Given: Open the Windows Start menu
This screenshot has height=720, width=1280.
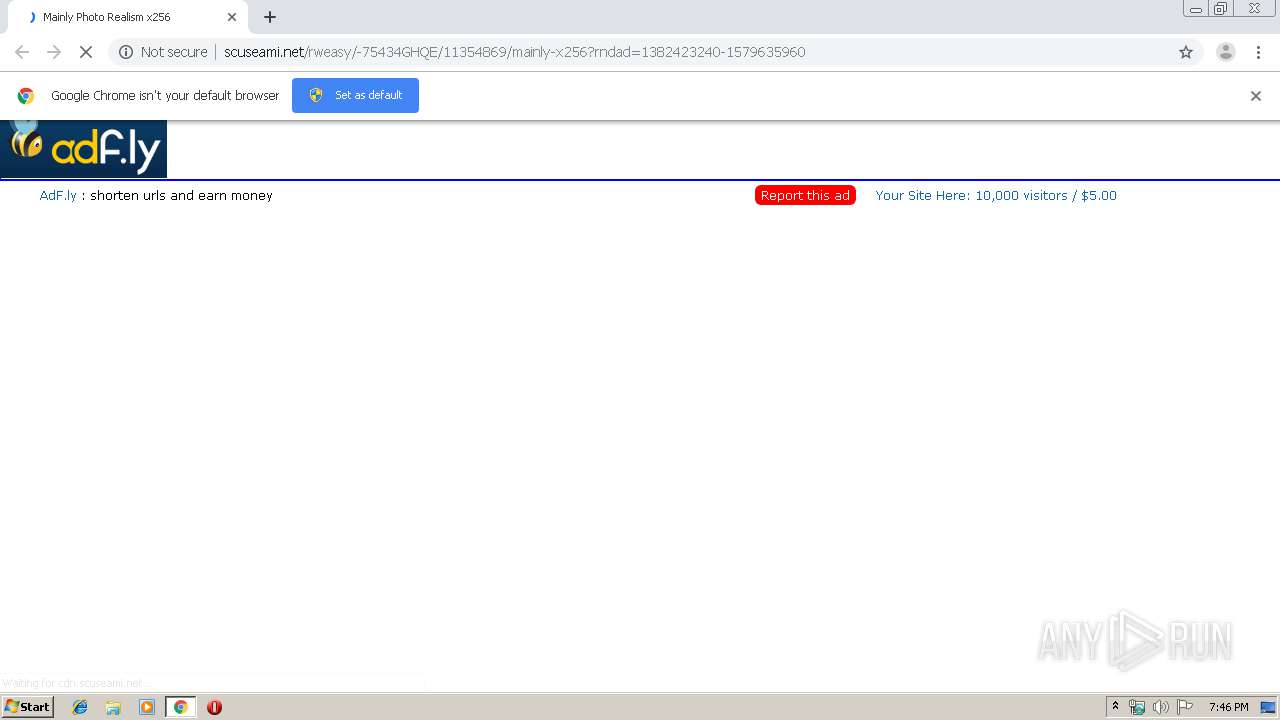Looking at the screenshot, I should [x=28, y=707].
